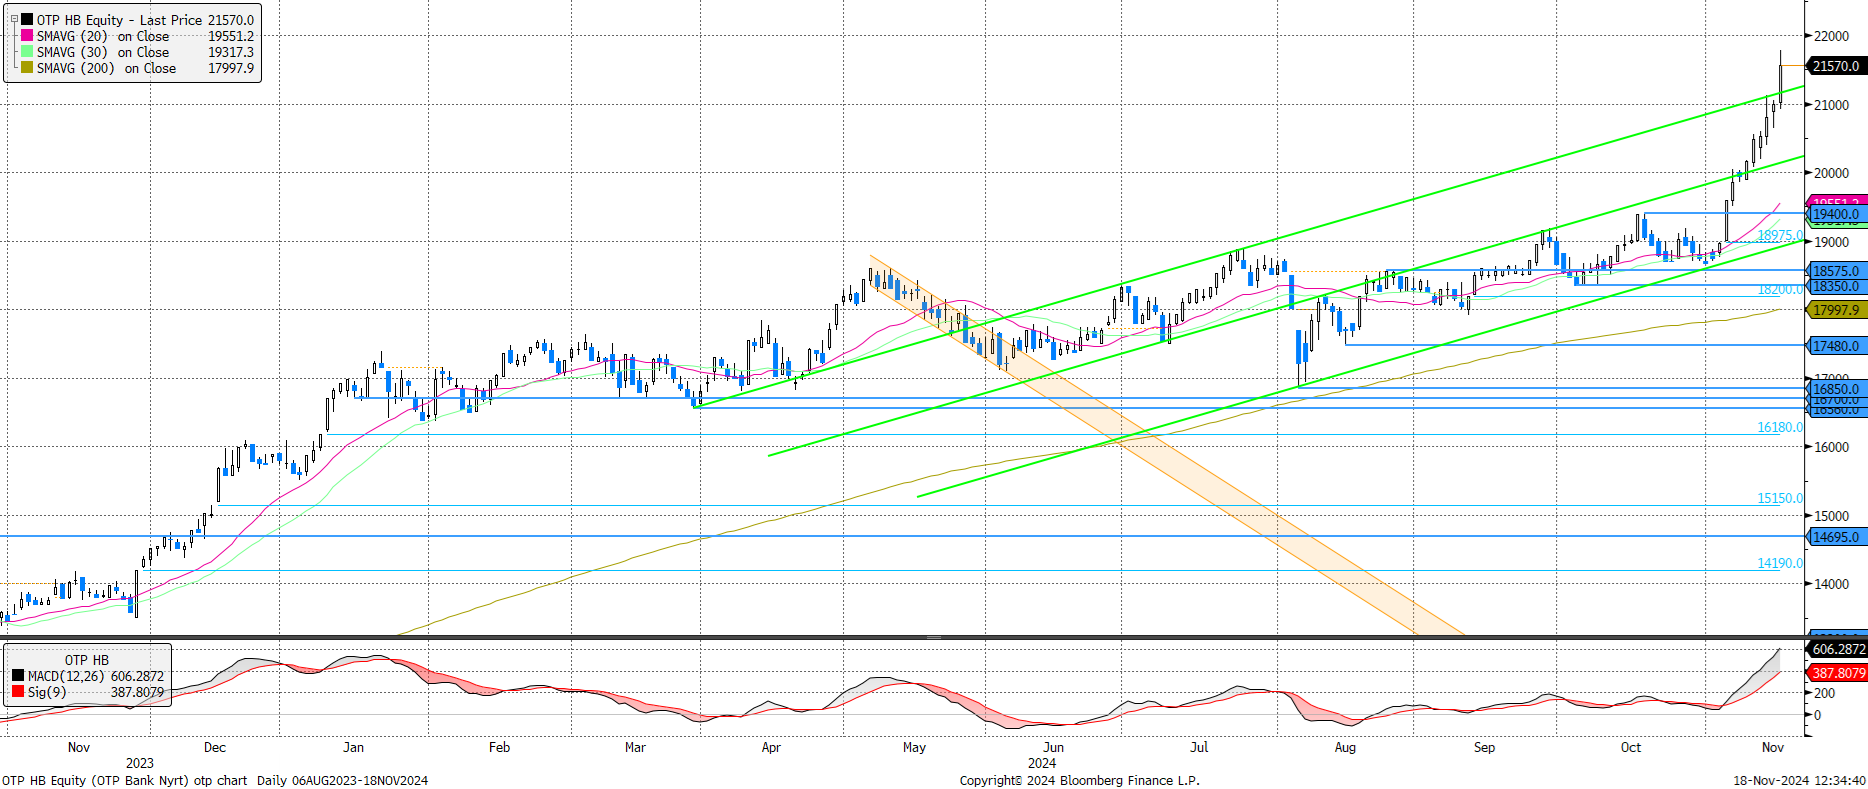Click light green swatch for SMAVG (30)
Viewport: 1868px width, 789px height.
(27, 51)
